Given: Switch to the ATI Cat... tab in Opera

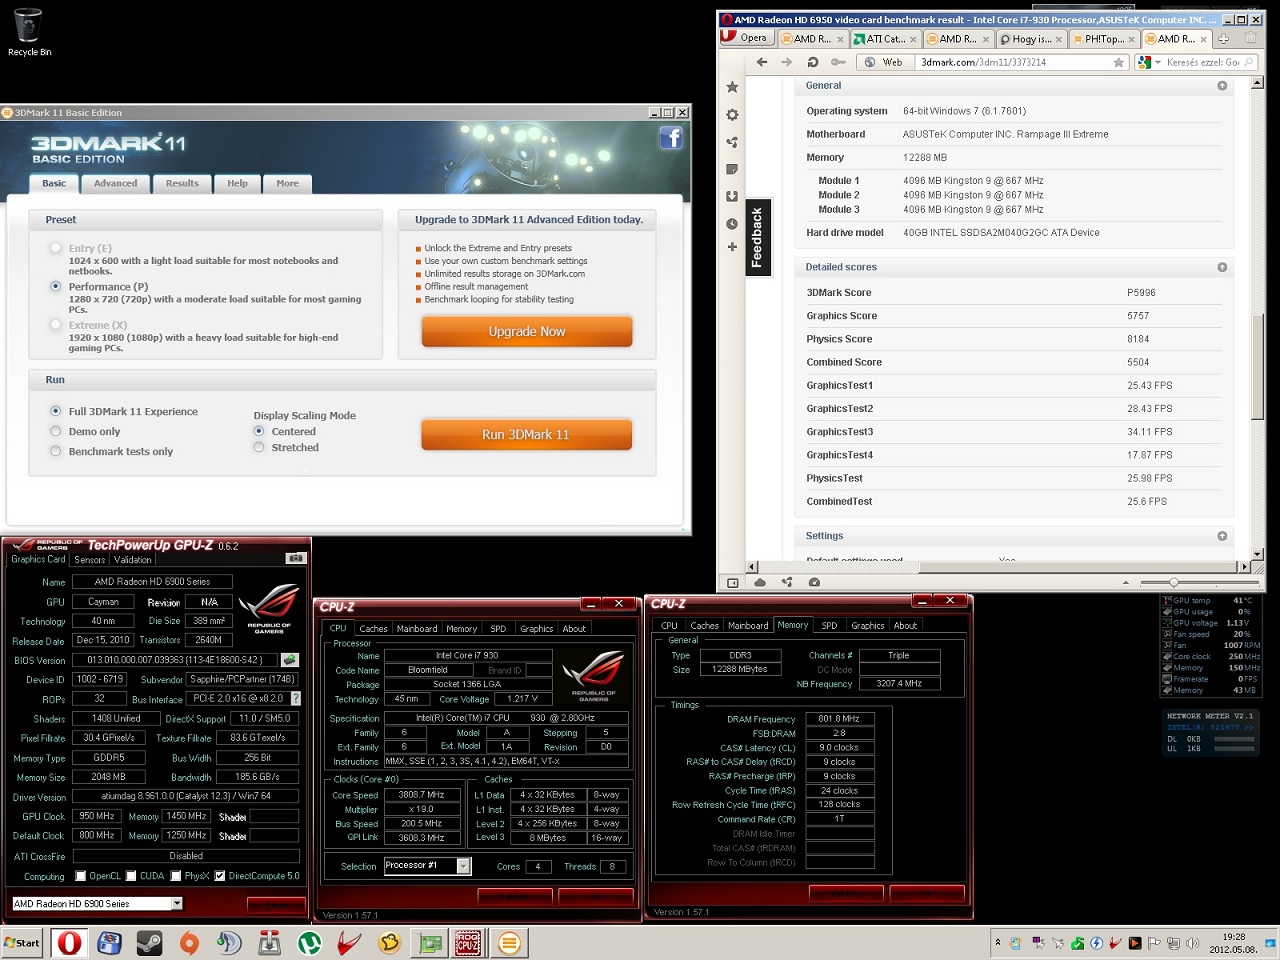Looking at the screenshot, I should click(885, 39).
